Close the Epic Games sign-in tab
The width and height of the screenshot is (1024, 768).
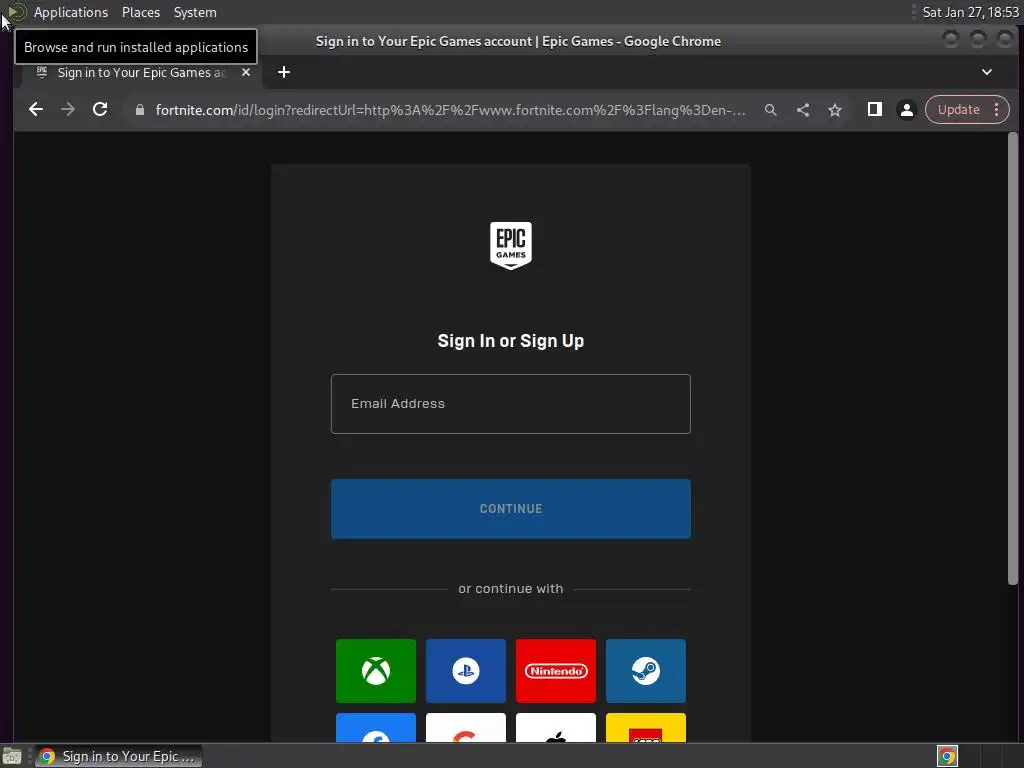pyautogui.click(x=246, y=72)
